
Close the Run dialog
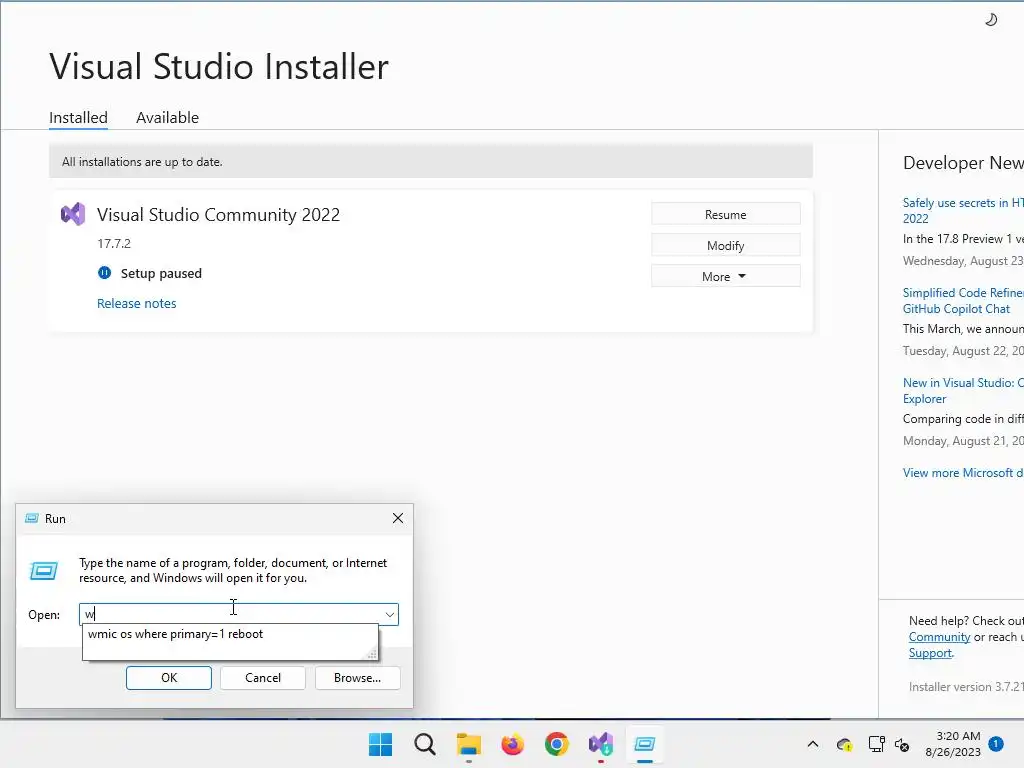click(398, 519)
